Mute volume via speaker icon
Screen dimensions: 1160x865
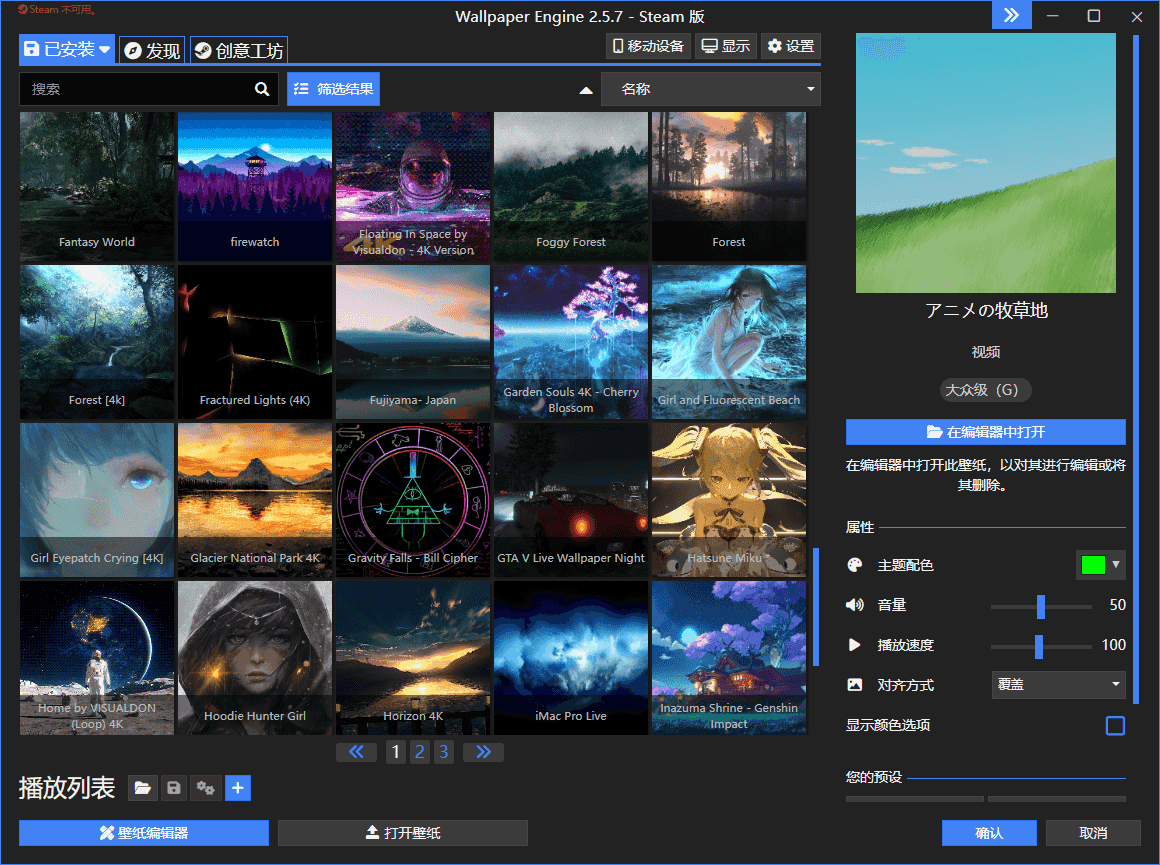click(854, 605)
